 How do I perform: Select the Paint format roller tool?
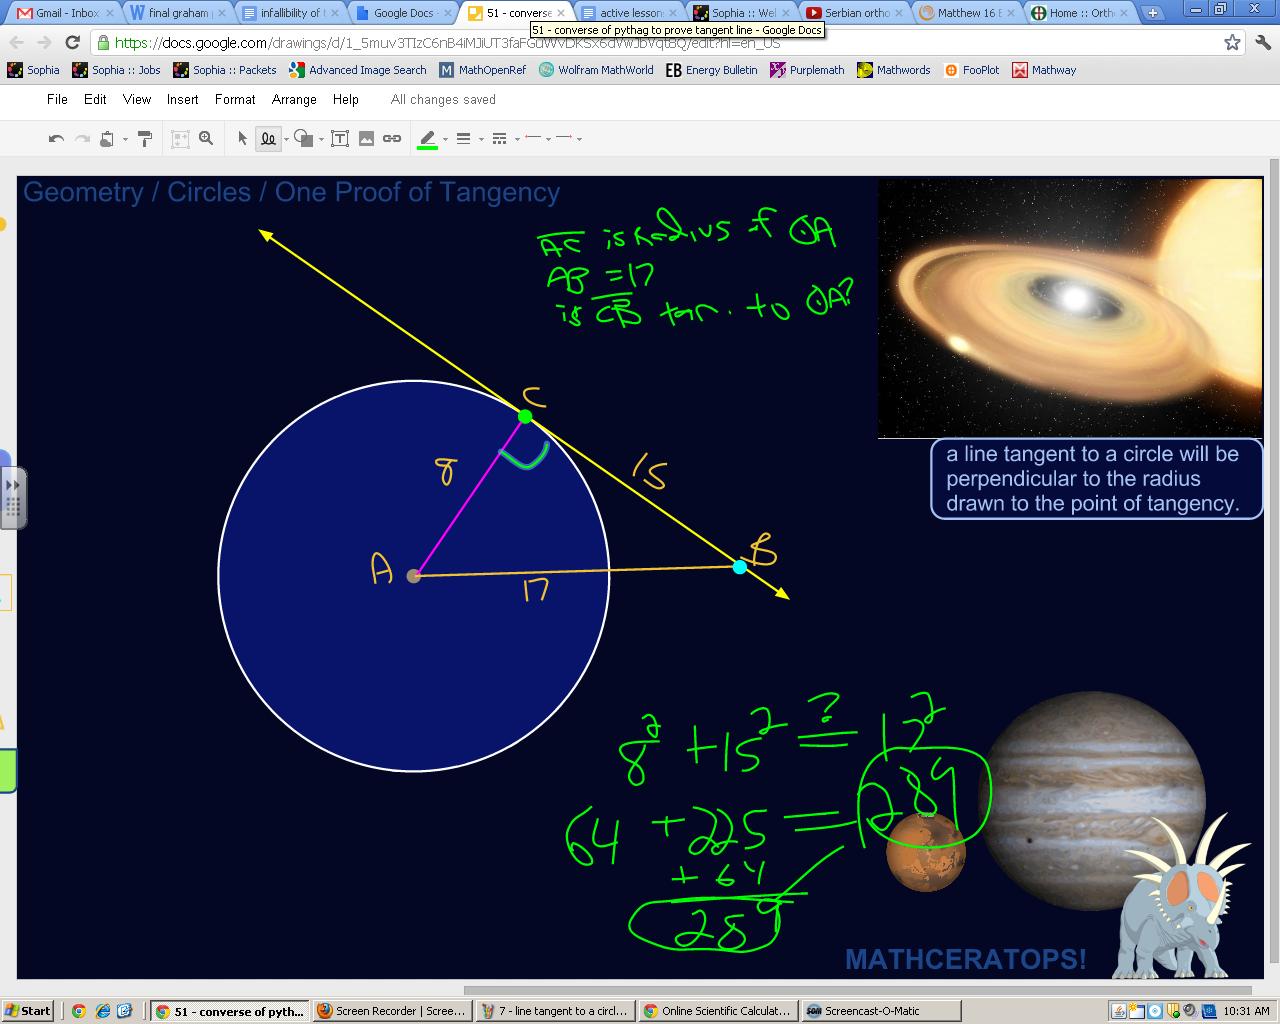[x=145, y=139]
